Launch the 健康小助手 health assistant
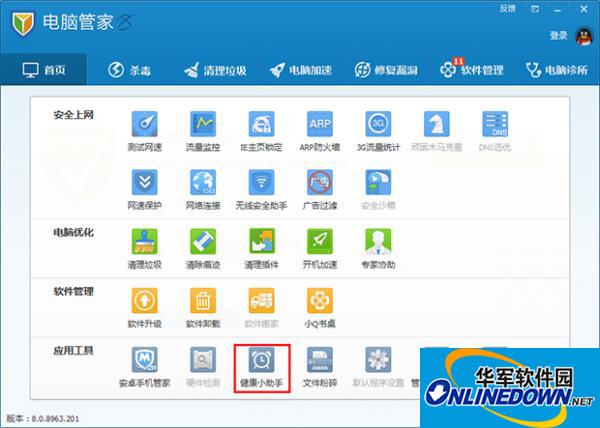 [262, 366]
